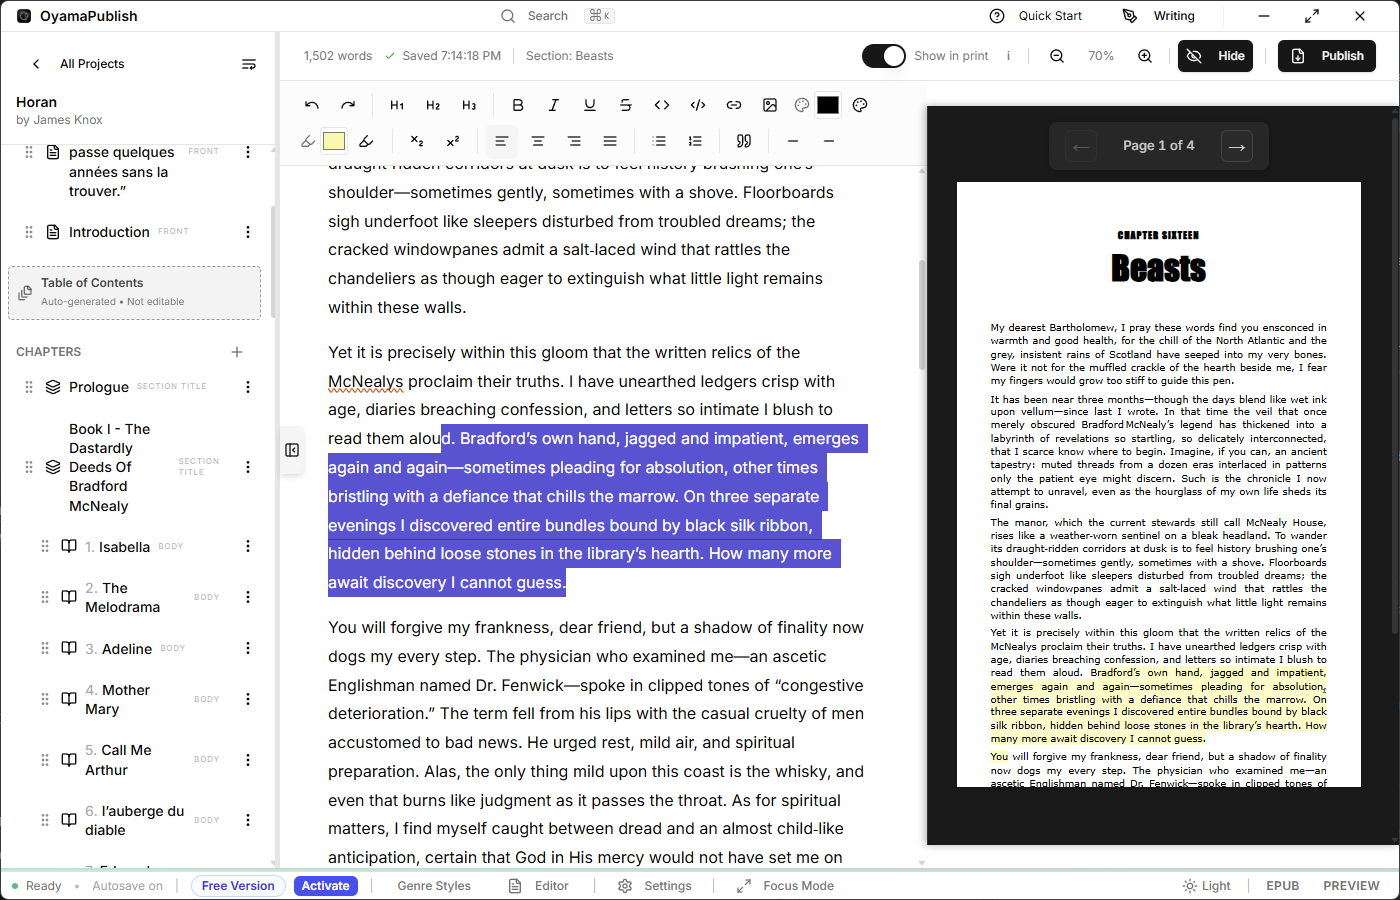
Task: Apply subscript formatting
Action: [x=417, y=141]
